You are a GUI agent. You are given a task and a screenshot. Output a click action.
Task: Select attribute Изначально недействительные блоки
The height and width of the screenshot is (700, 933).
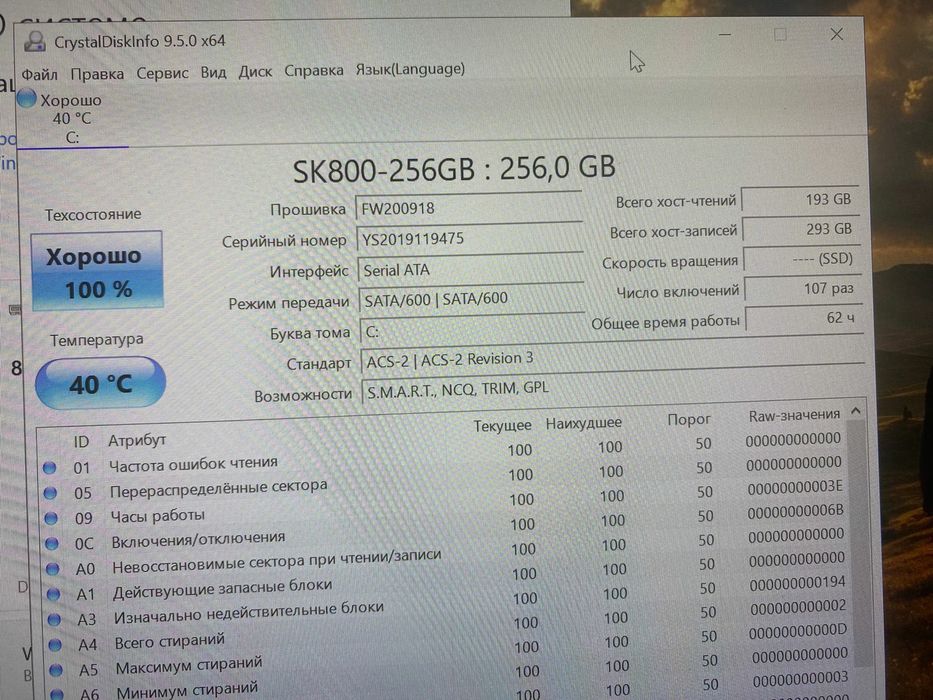click(x=249, y=613)
